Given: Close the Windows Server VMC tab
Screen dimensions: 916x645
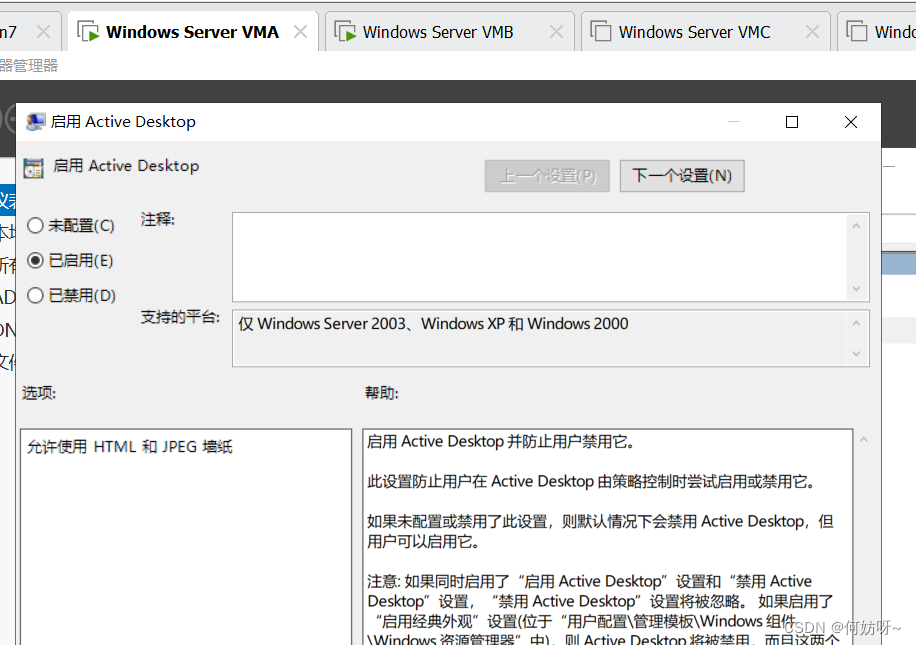Looking at the screenshot, I should point(812,32).
